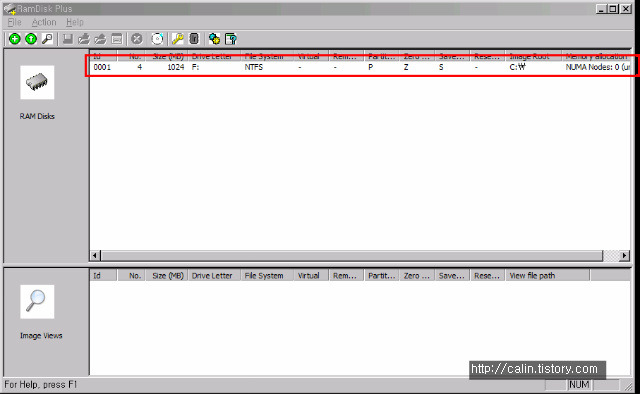This screenshot has height=394, width=640.
Task: Click the left scroll arrow of horizontal scrollbar
Action: [95, 256]
